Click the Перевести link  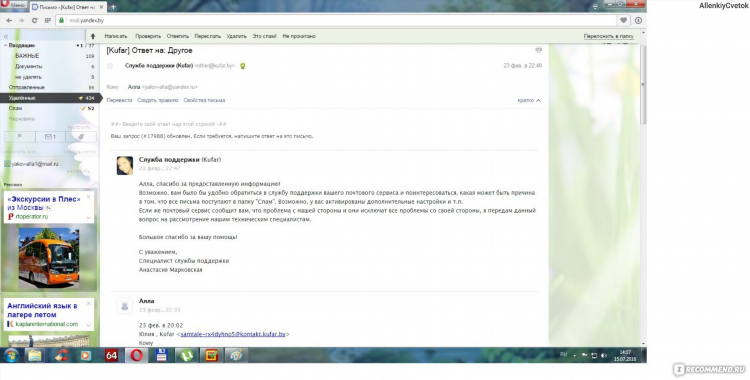tap(119, 101)
